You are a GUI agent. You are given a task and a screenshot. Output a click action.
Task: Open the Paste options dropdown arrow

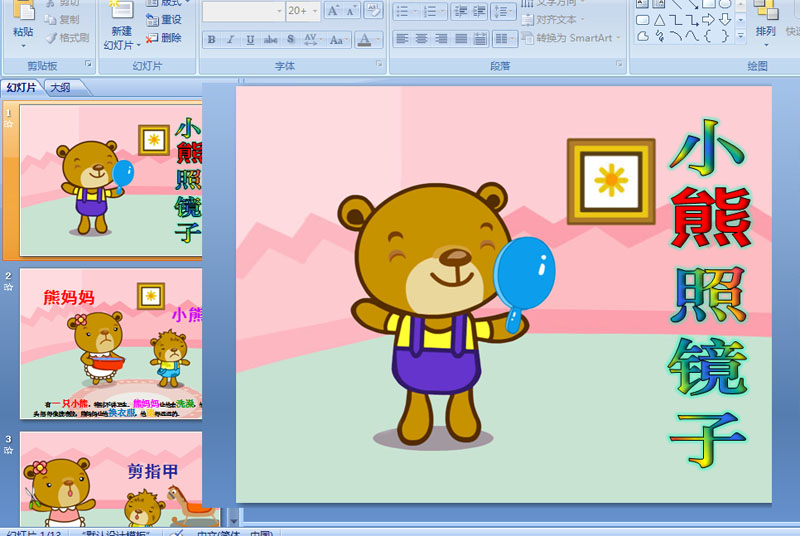(x=23, y=46)
